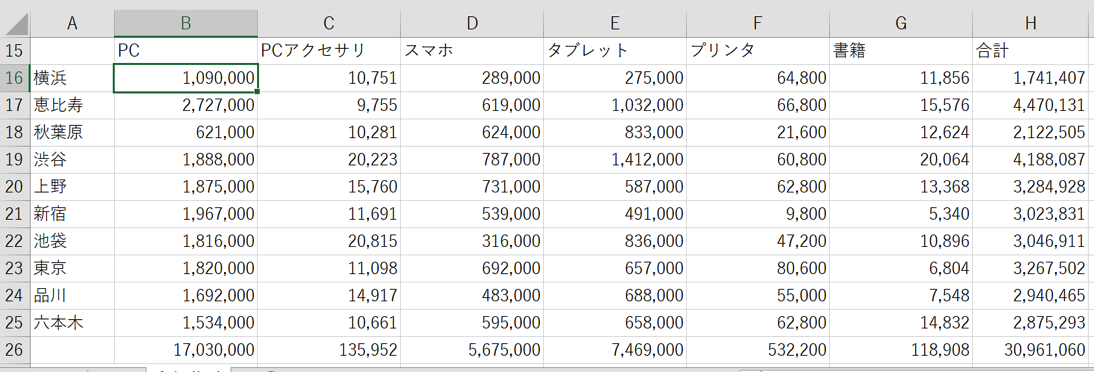Select the 東京 cell
Screen dimensions: 1094x372
(x=72, y=268)
